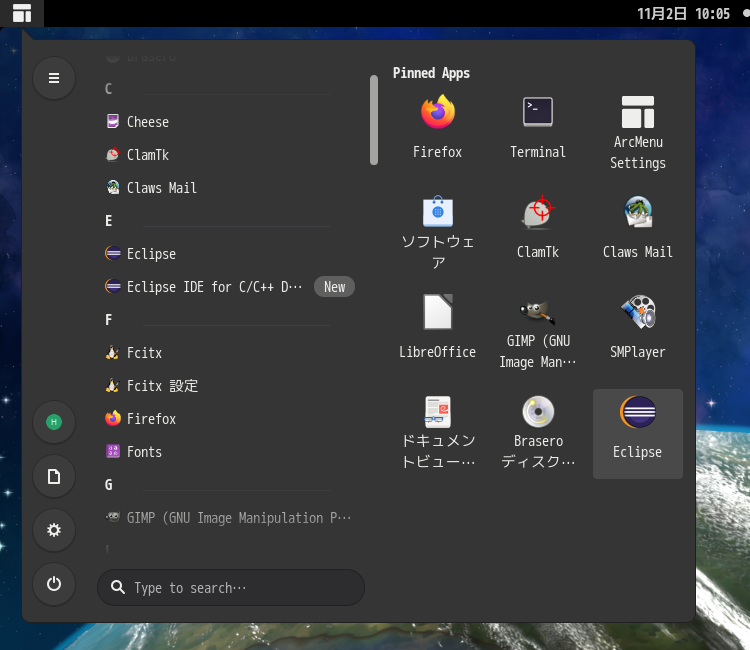Launch Eclipse from the app list
This screenshot has width=750, height=650.
tap(229, 254)
